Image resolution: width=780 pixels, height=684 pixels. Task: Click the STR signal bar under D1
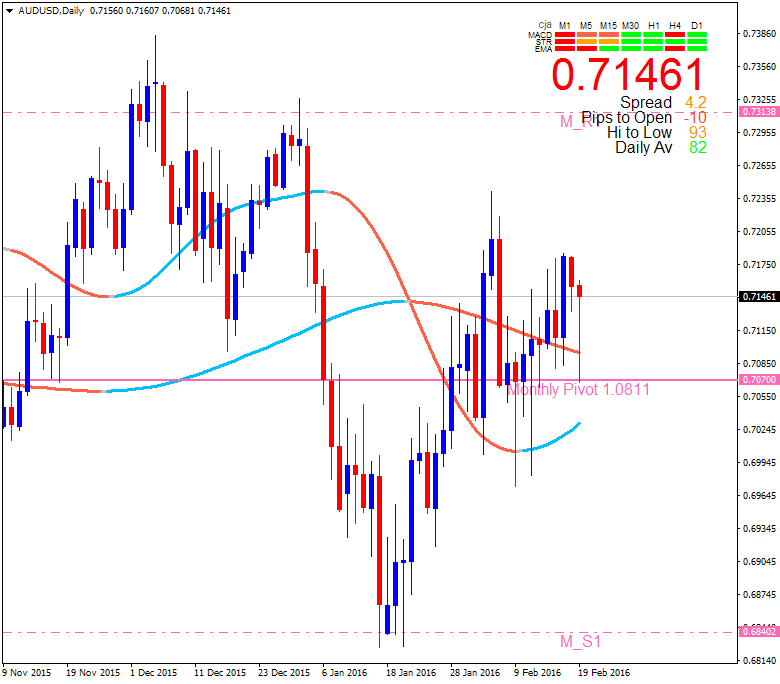click(x=697, y=42)
